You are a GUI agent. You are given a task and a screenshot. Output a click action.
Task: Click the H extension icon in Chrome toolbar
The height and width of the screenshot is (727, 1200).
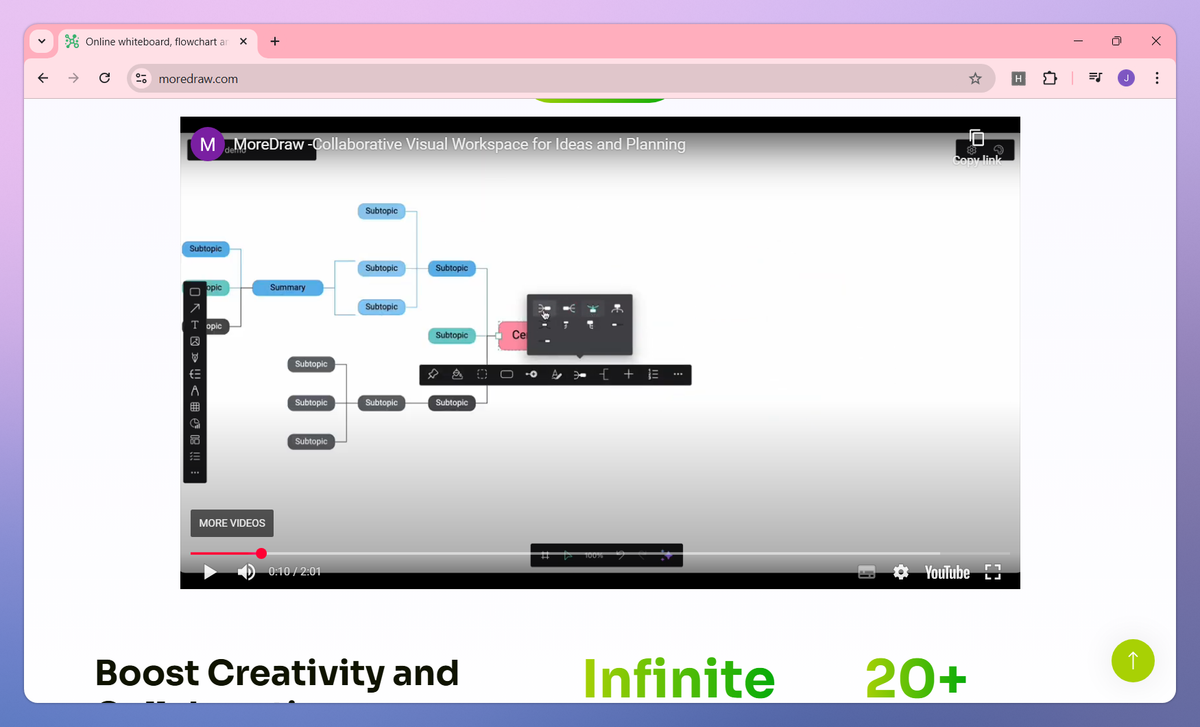1018,78
